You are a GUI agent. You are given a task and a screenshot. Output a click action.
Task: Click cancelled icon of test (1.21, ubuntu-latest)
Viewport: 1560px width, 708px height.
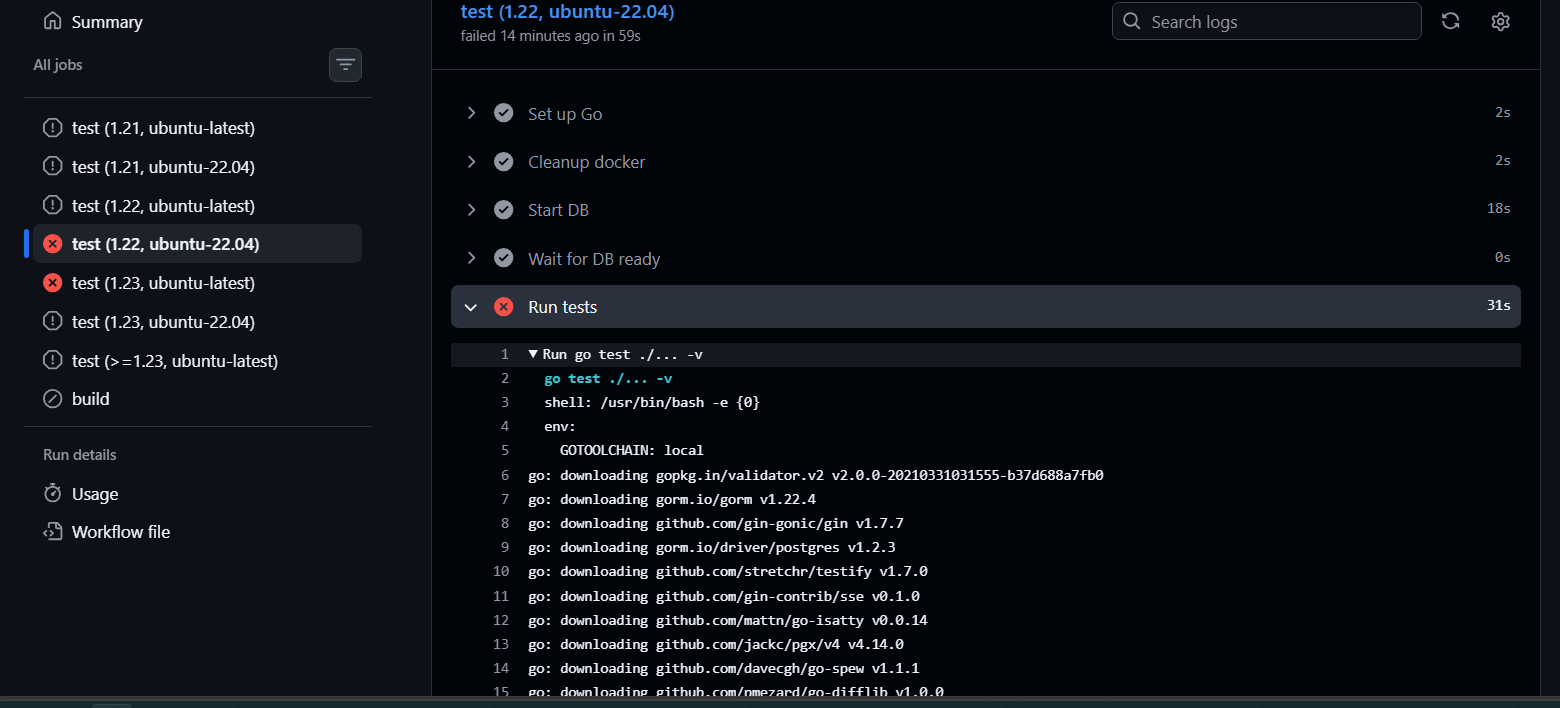tap(53, 128)
